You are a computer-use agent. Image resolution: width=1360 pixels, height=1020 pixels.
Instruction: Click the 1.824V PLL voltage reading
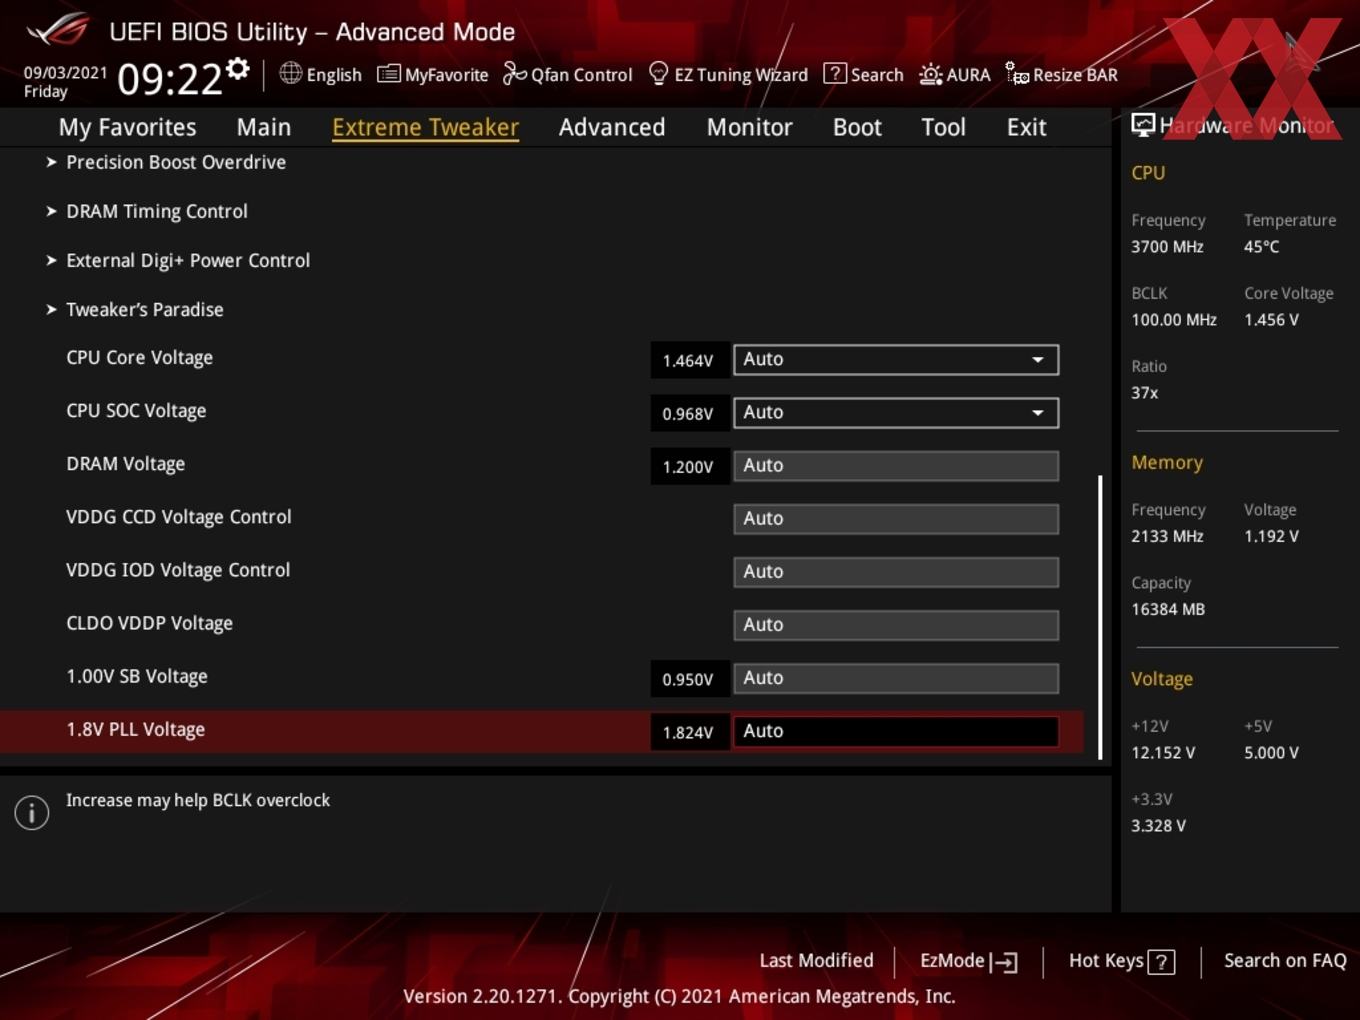pos(688,732)
